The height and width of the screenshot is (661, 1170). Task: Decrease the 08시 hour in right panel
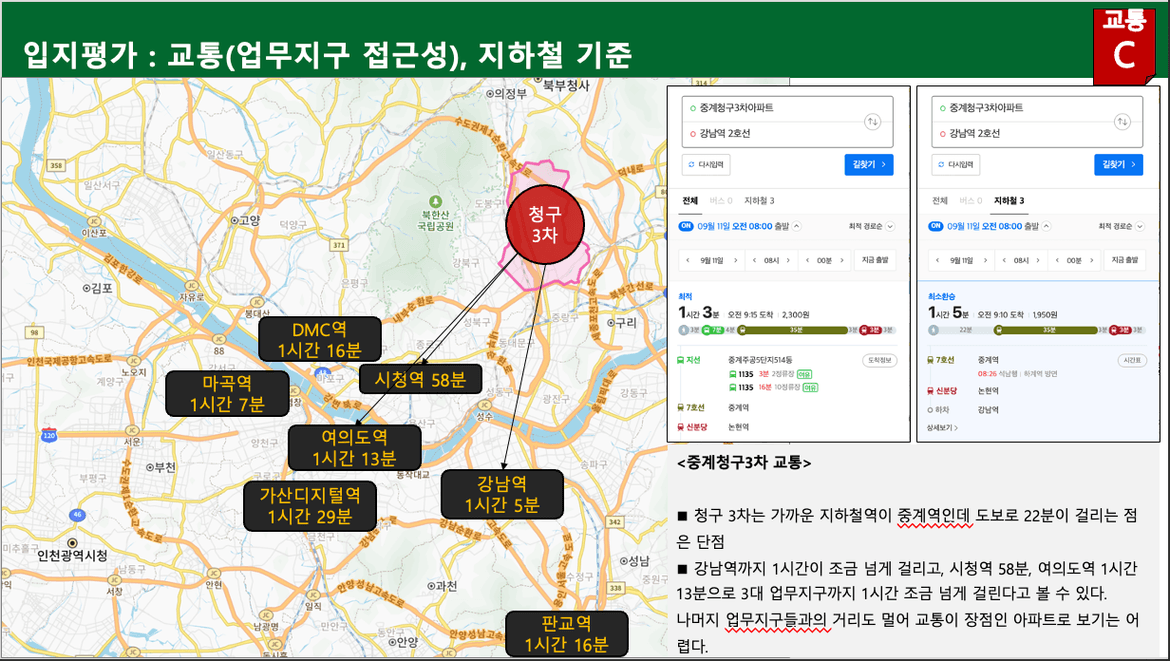[1004, 260]
